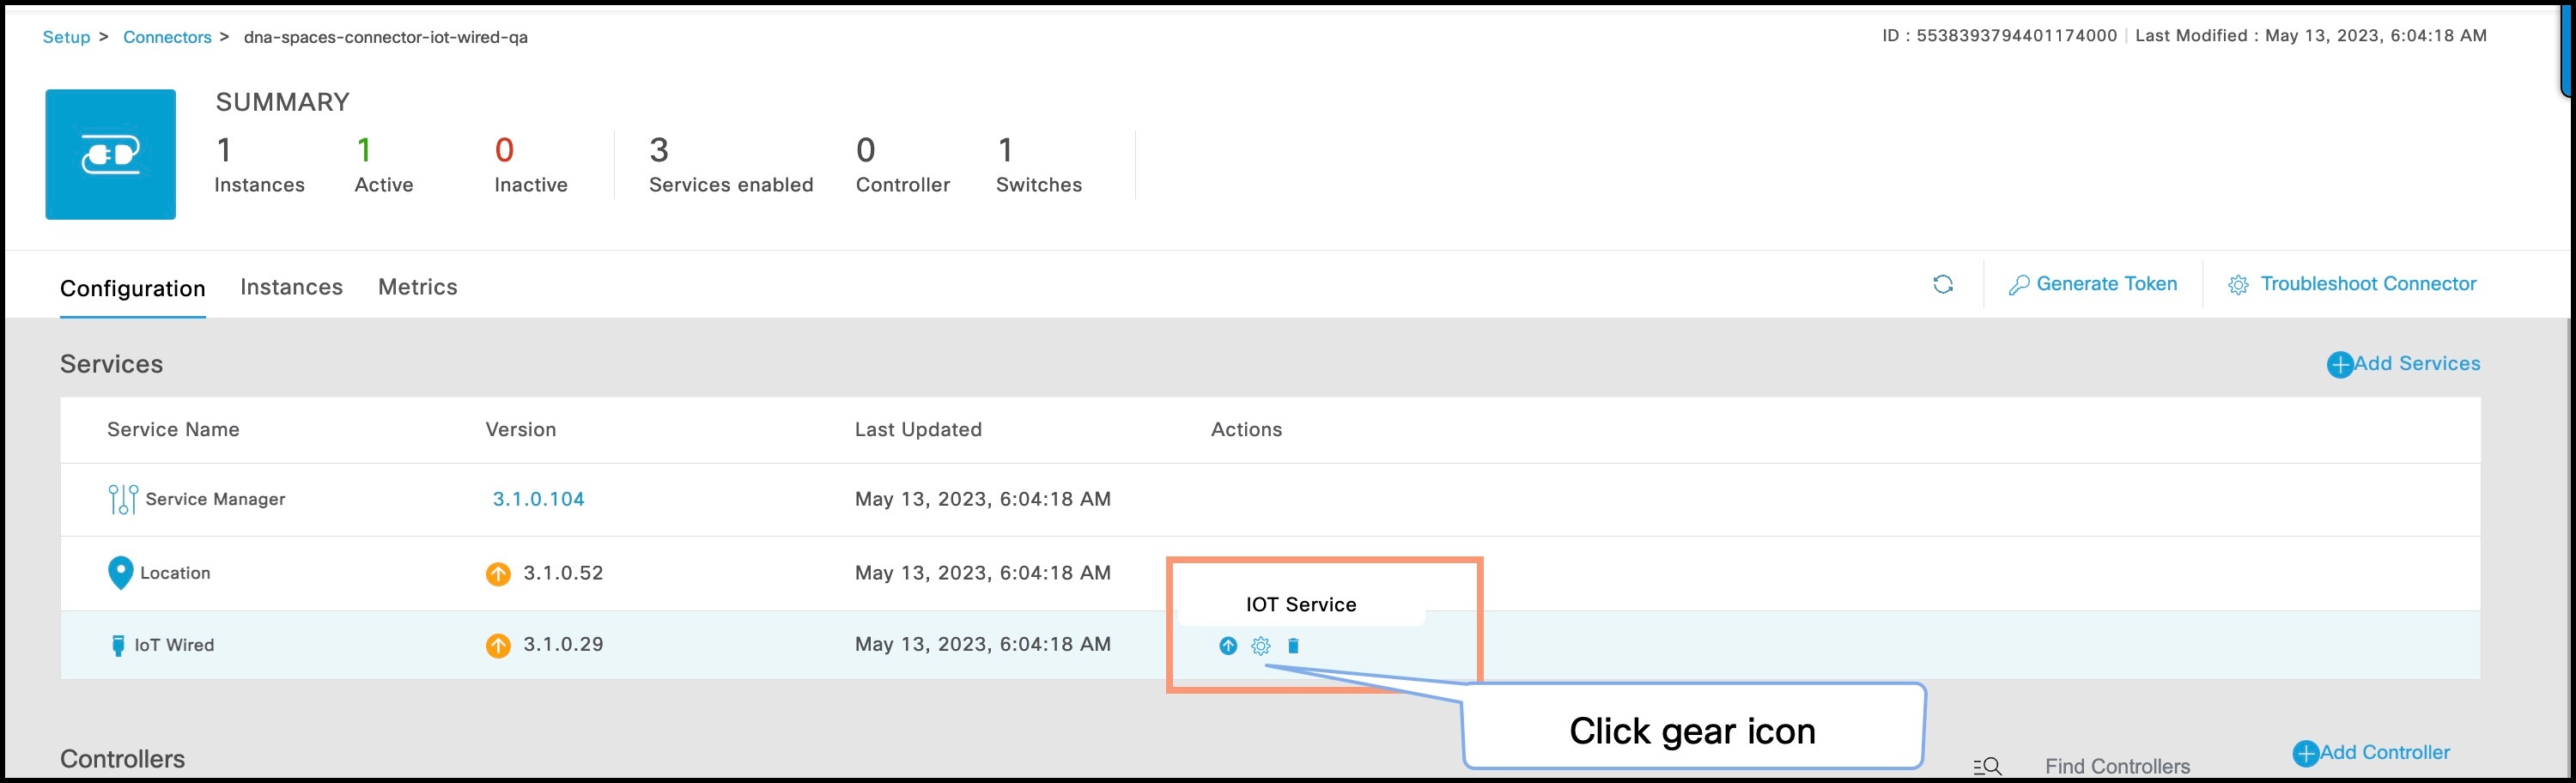
Task: Click upgrade arrow in IOT Service actions
Action: [1228, 646]
